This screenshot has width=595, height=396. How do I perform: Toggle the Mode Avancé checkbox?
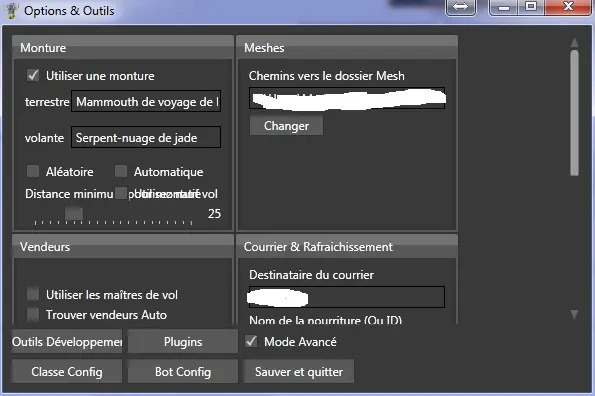click(251, 341)
